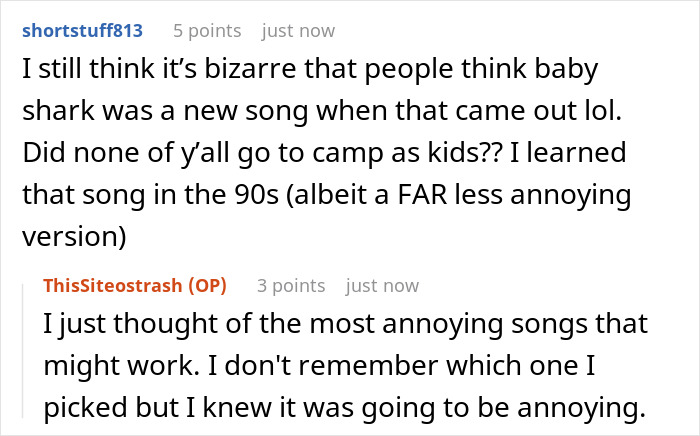The image size is (700, 436).
Task: Click the reply line 'I just thought of the most'
Action: coord(346,324)
